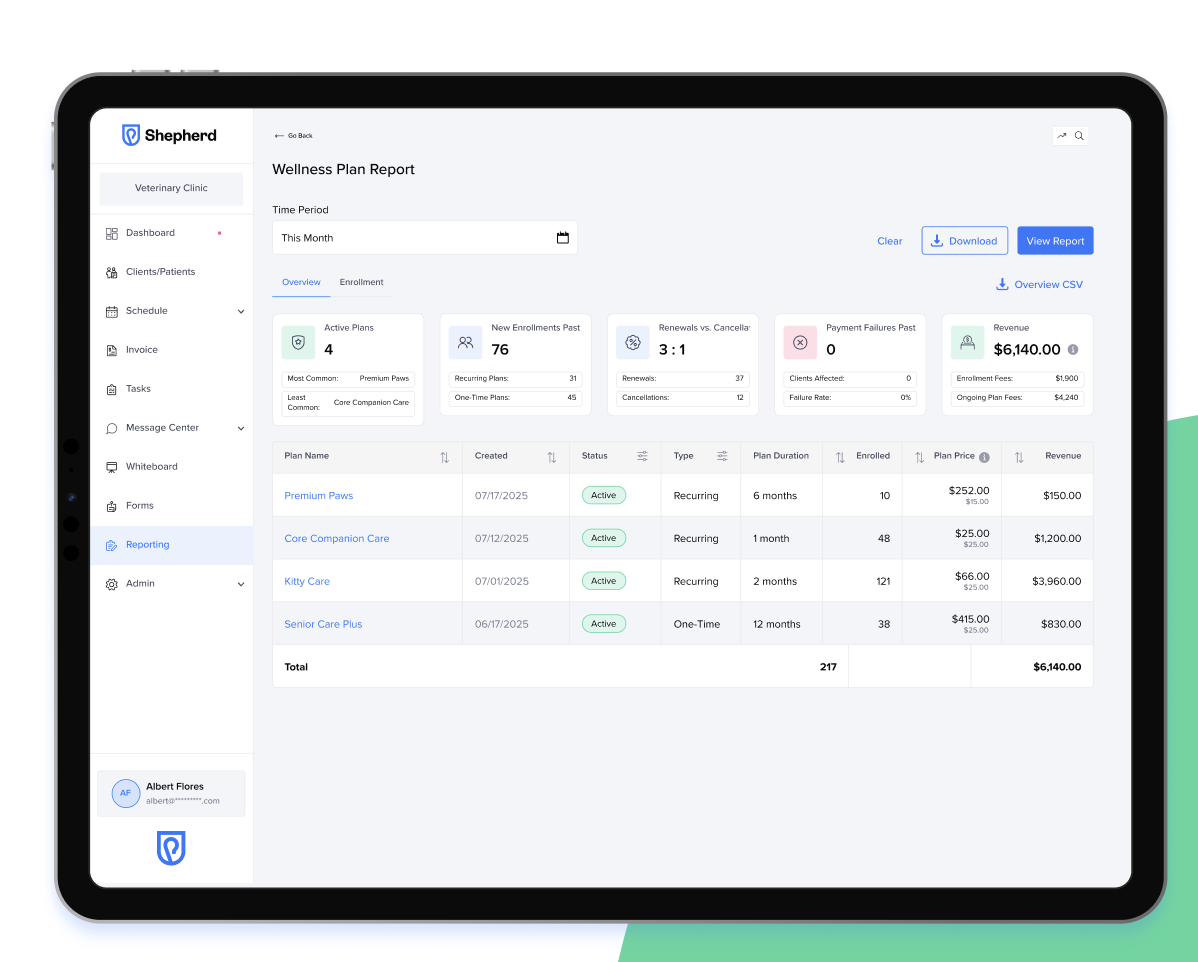Viewport: 1198px width, 962px height.
Task: Select Reporting in the sidebar
Action: click(171, 545)
